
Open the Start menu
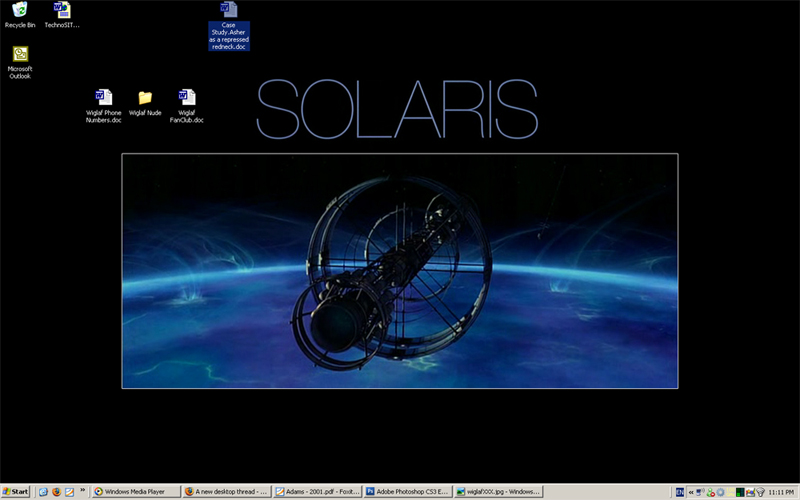(16, 492)
